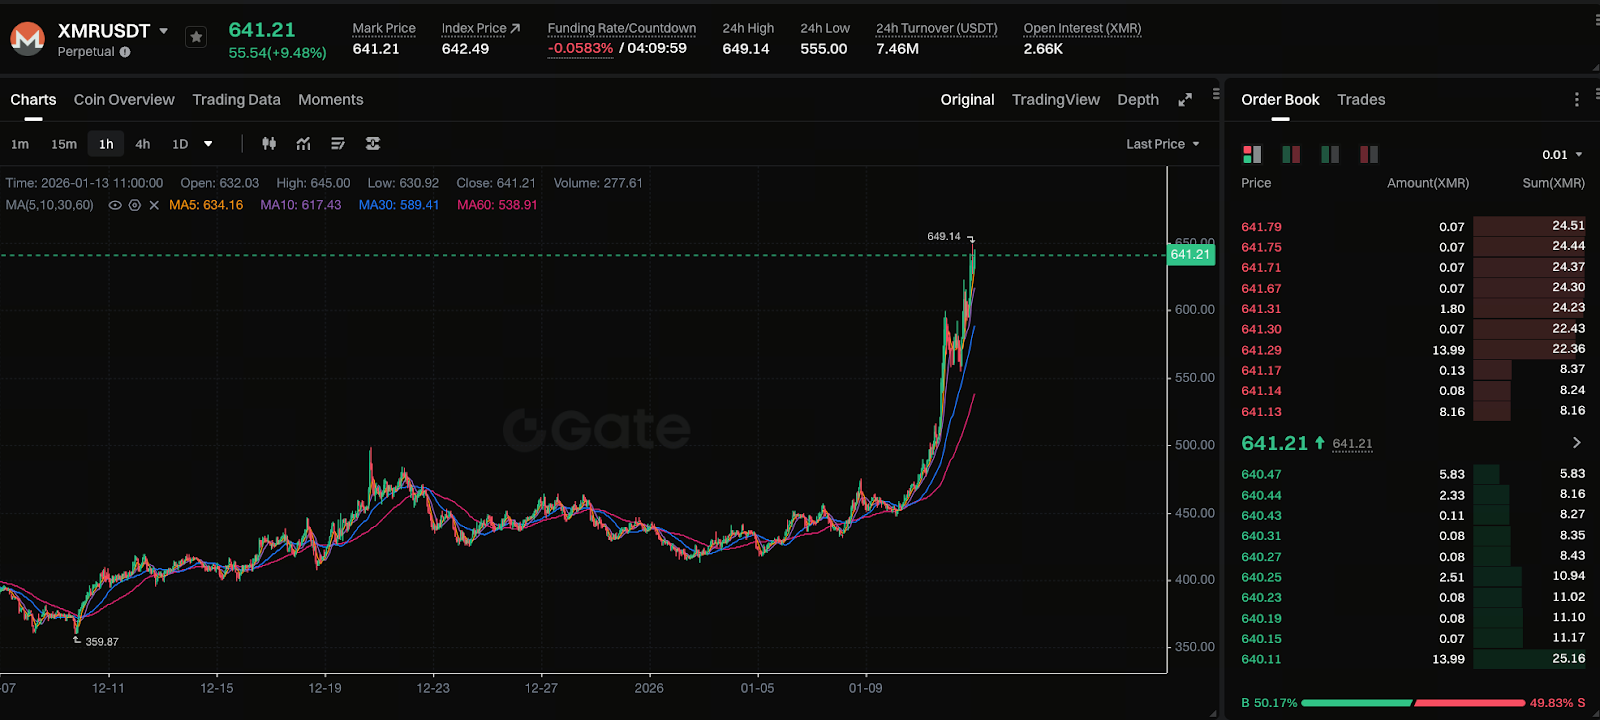Click the 359.87 low marker on chart
The image size is (1600, 720).
(x=102, y=642)
